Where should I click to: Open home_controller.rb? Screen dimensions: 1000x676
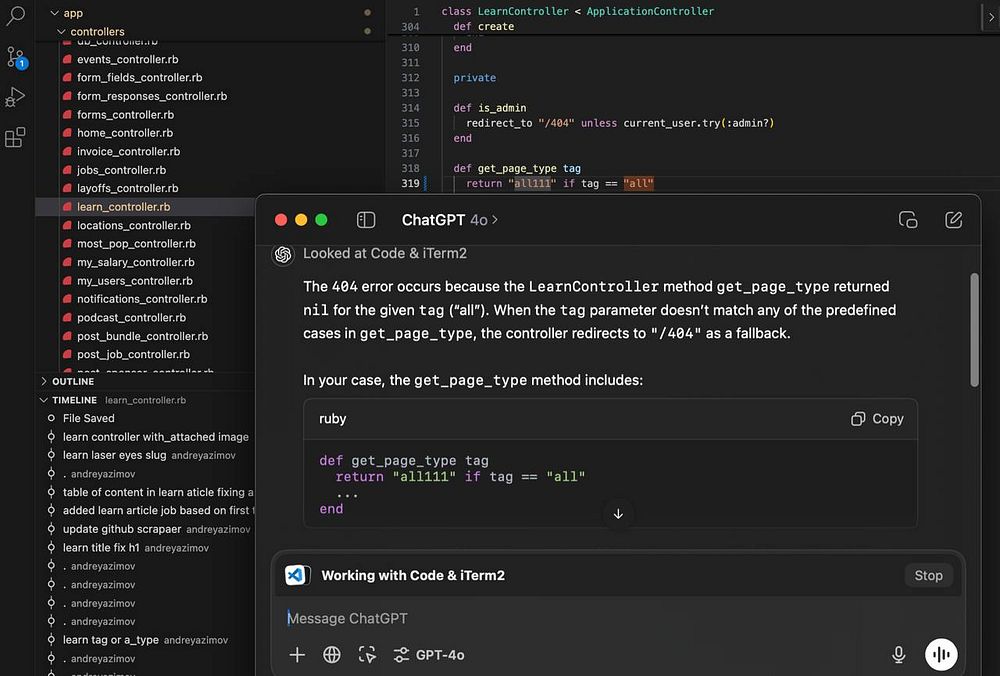pos(125,133)
